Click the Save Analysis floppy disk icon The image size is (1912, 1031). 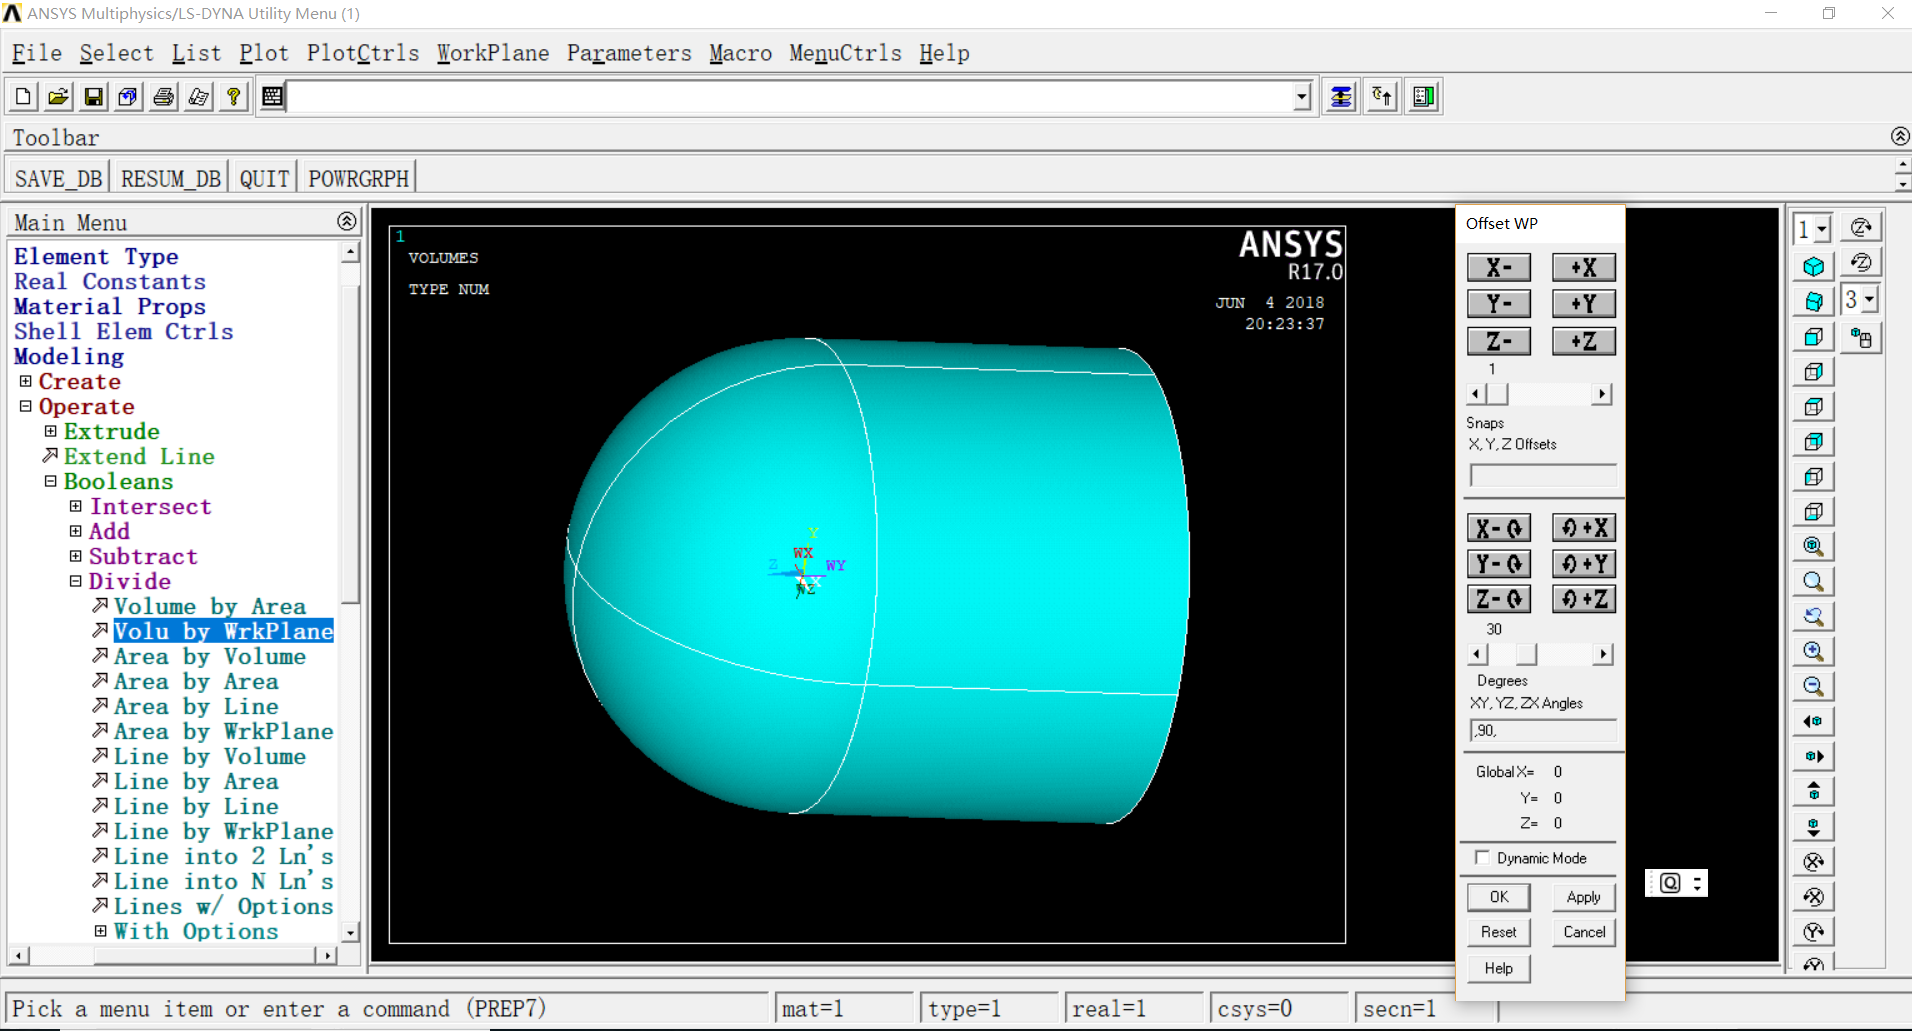93,97
